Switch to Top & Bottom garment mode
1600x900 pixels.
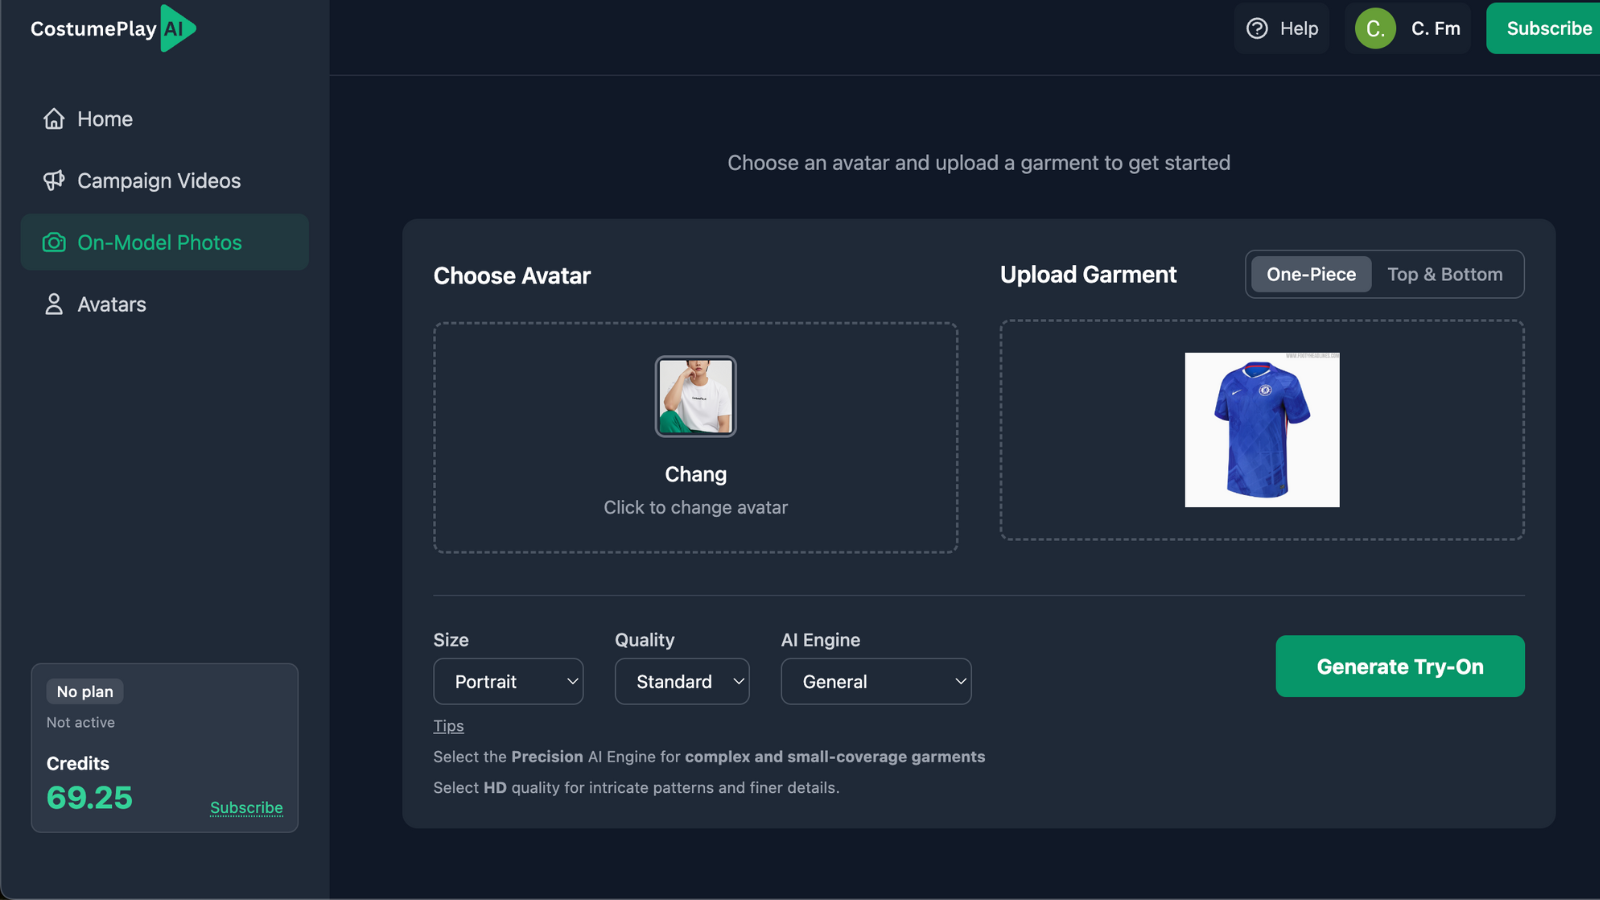click(x=1444, y=274)
